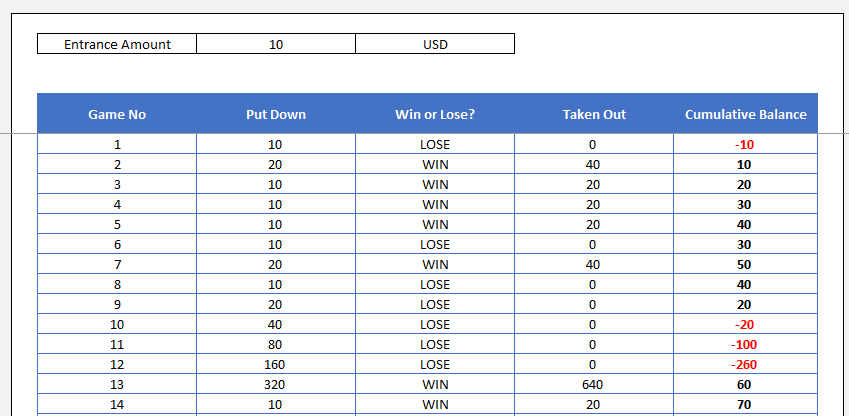Click the cumulative balance cell showing -100

tap(745, 344)
